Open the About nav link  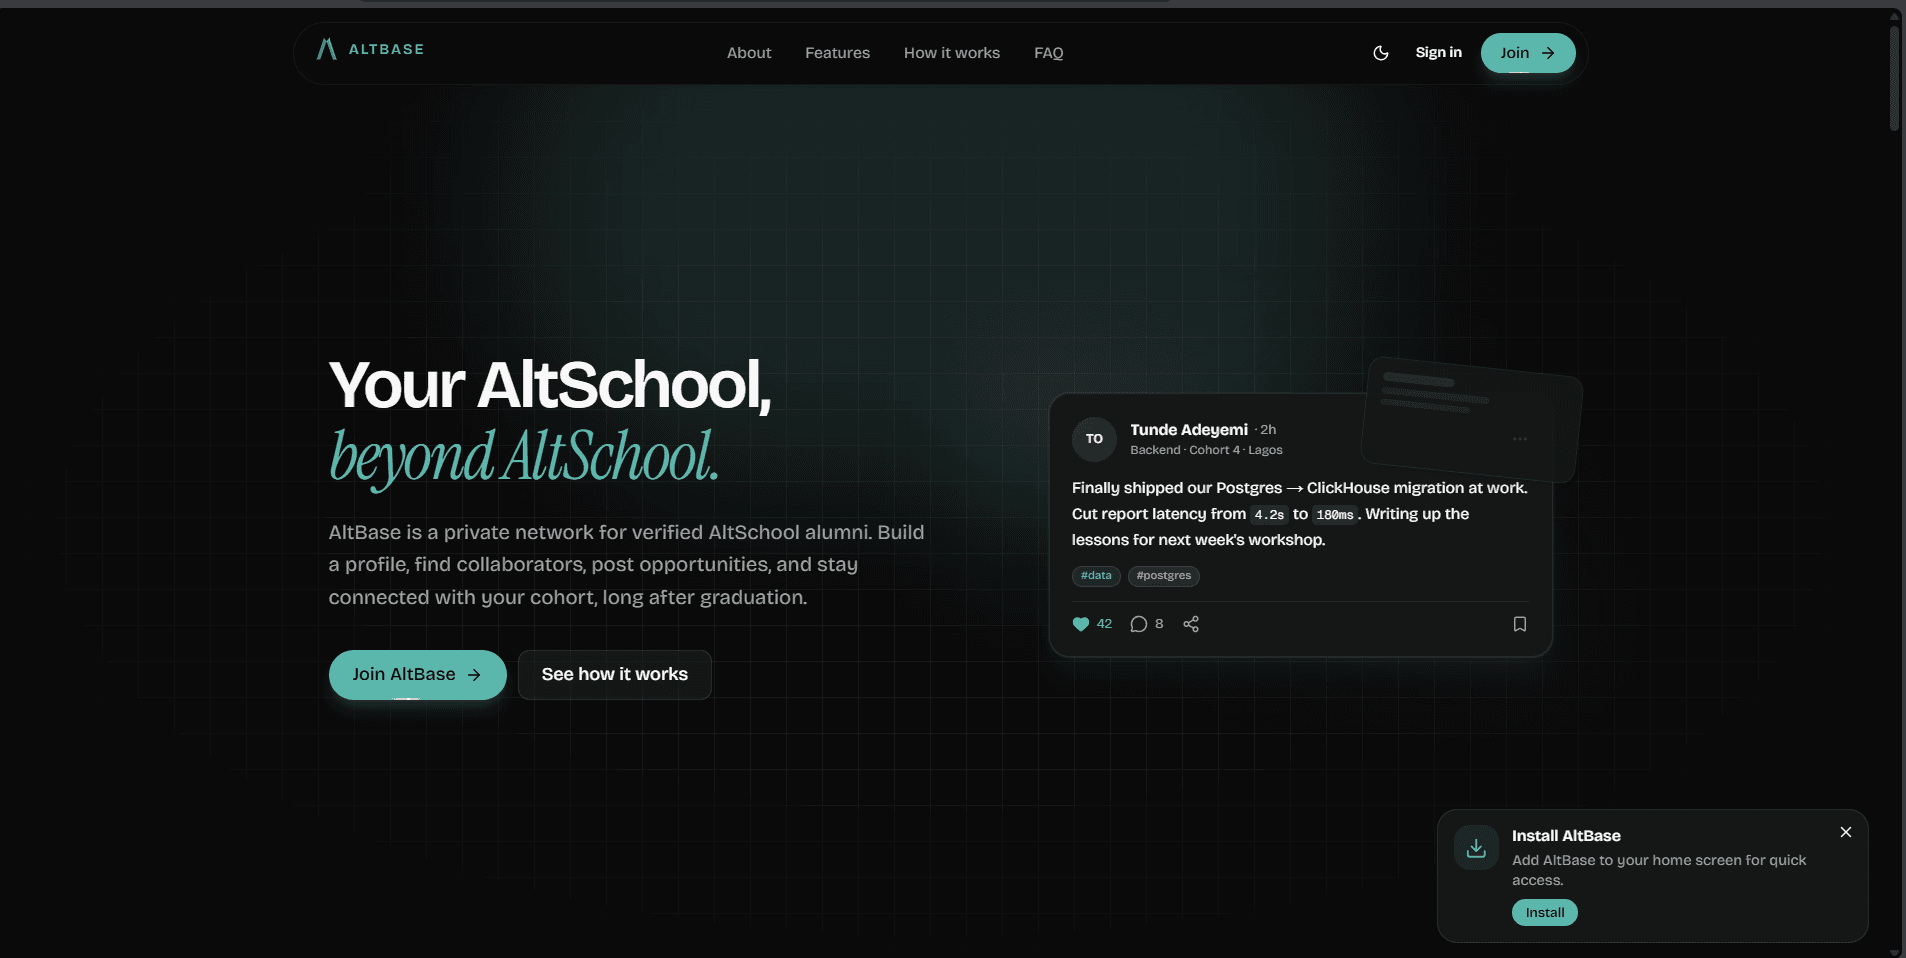pos(749,53)
